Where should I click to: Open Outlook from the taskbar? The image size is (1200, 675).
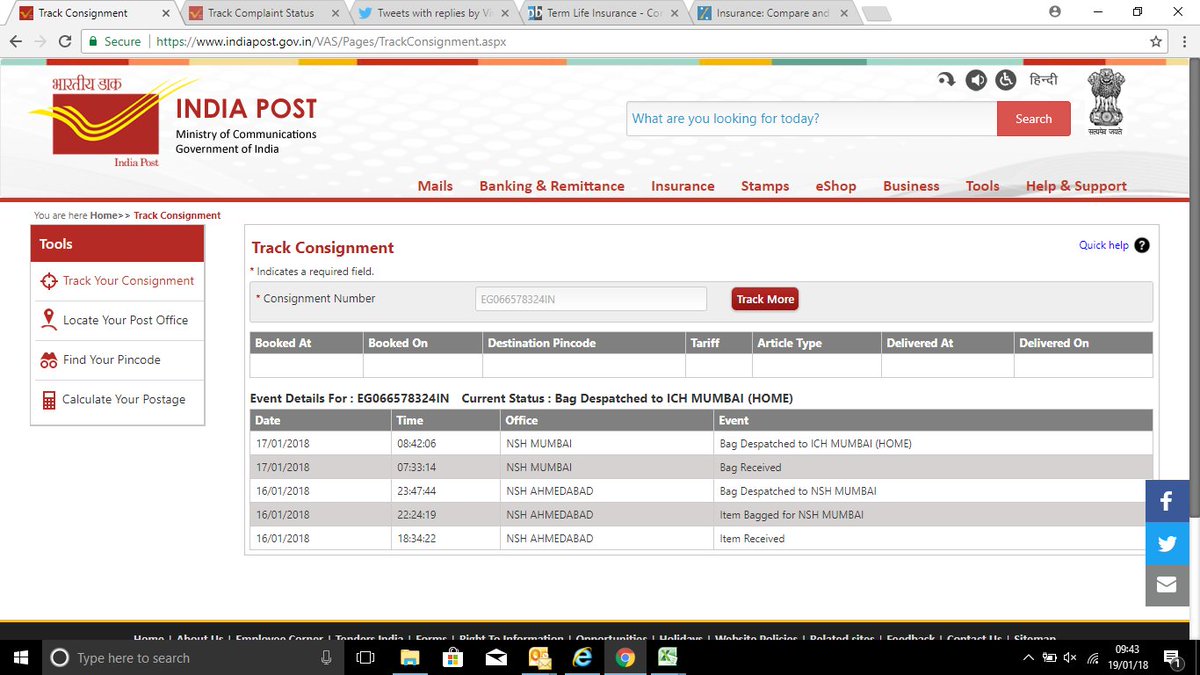[539, 657]
